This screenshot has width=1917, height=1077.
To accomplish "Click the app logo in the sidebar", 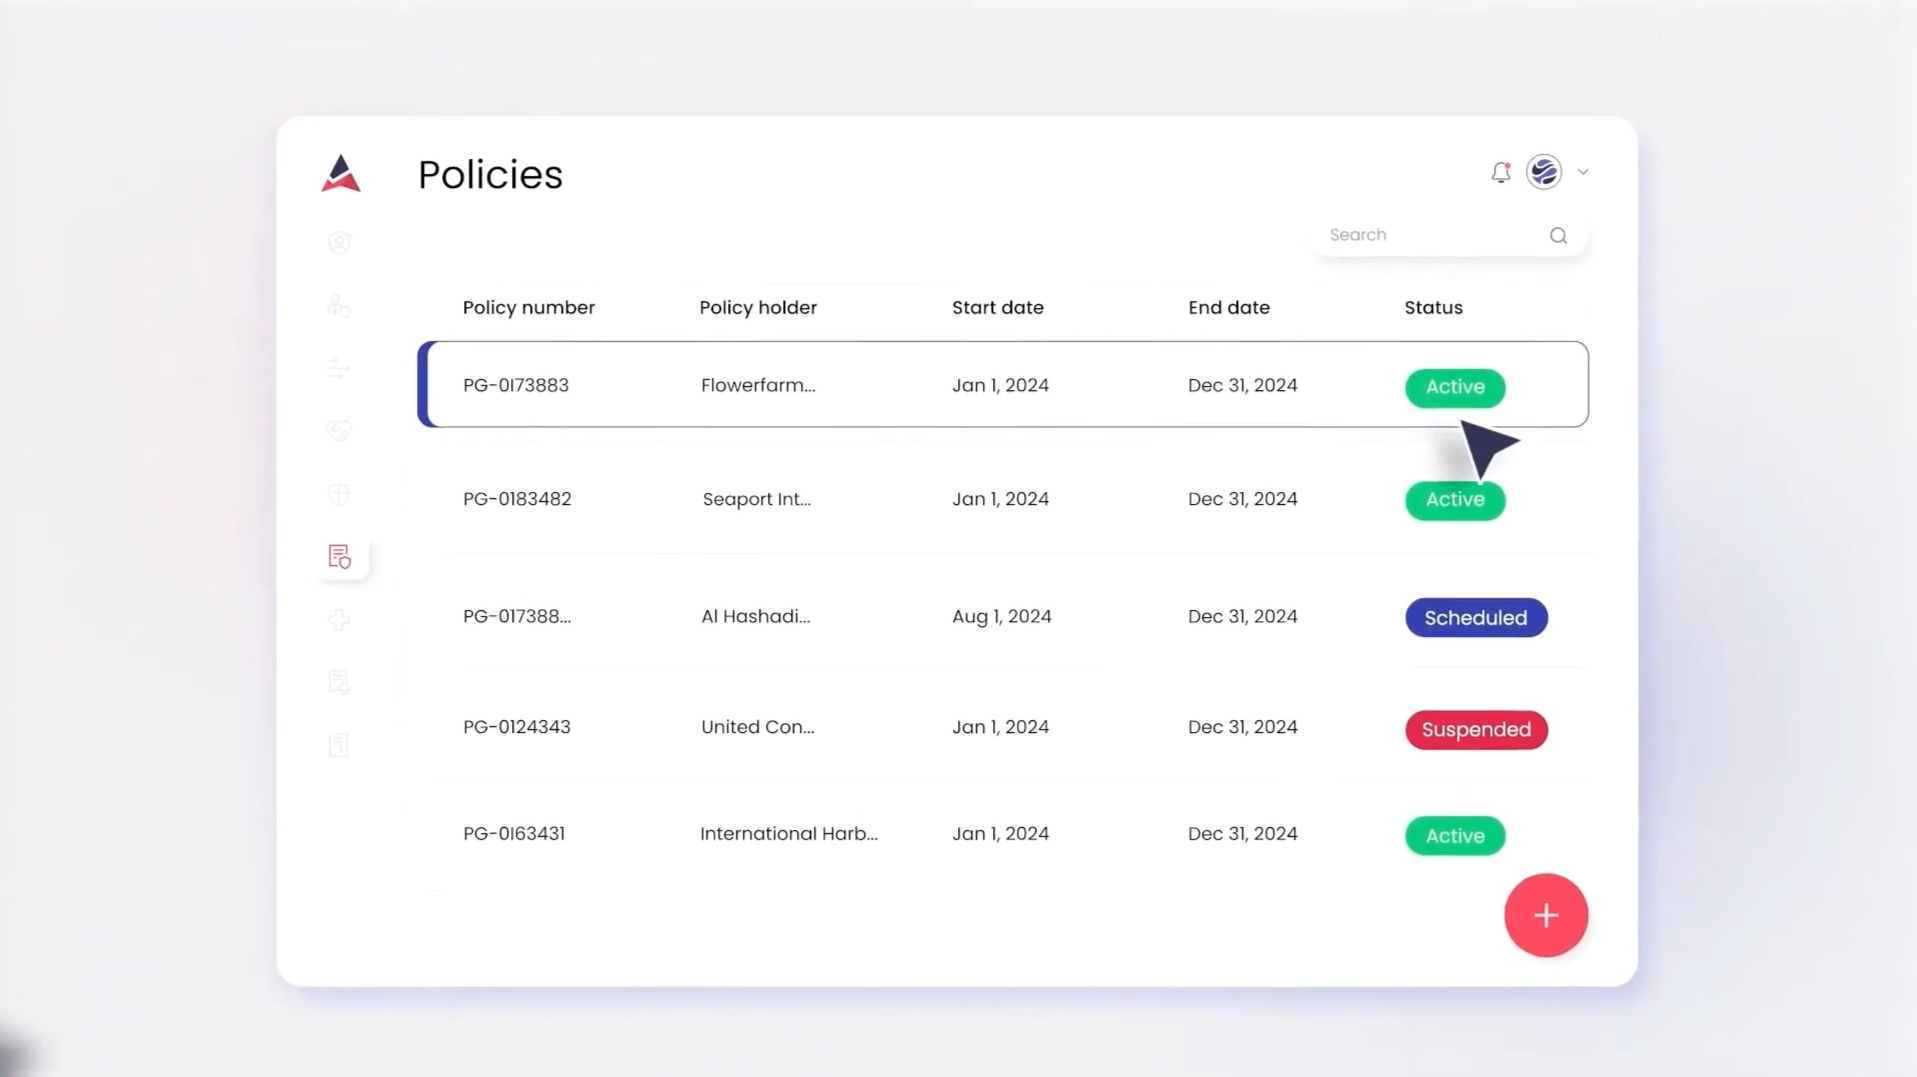I will 340,174.
